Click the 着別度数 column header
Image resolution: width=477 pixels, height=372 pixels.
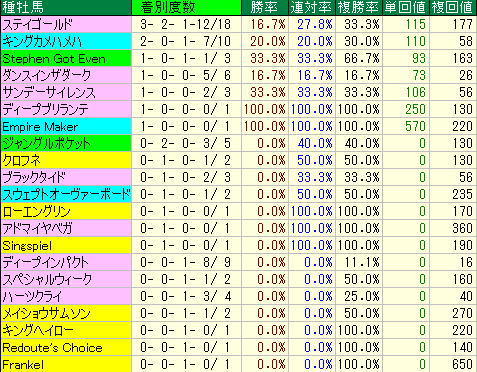coord(186,7)
